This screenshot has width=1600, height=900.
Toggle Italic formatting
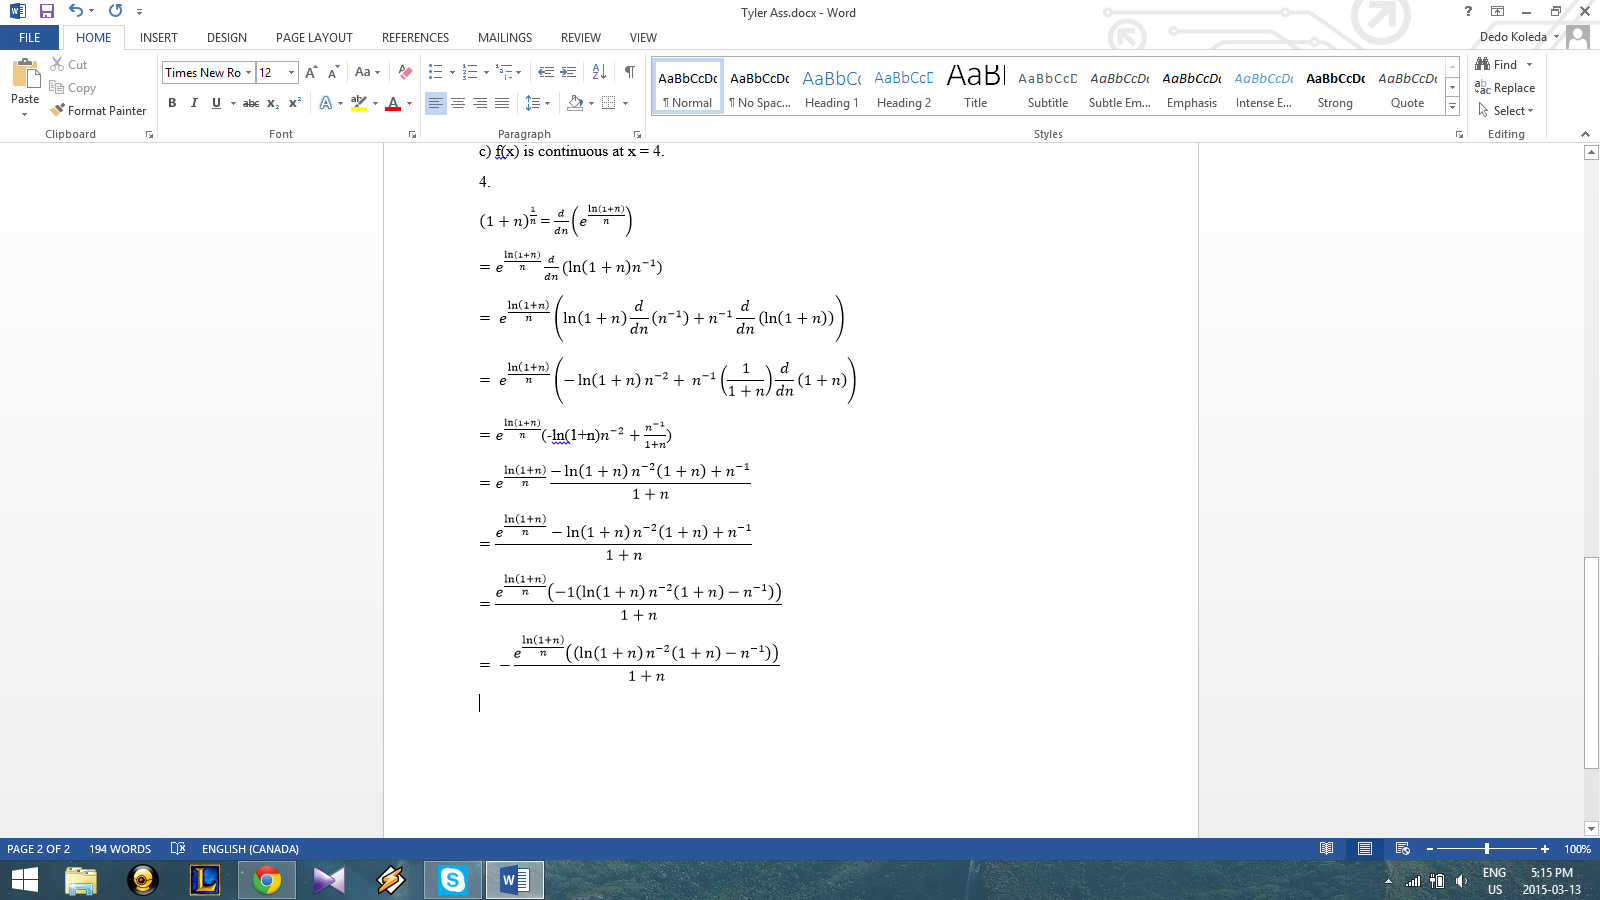click(x=194, y=103)
